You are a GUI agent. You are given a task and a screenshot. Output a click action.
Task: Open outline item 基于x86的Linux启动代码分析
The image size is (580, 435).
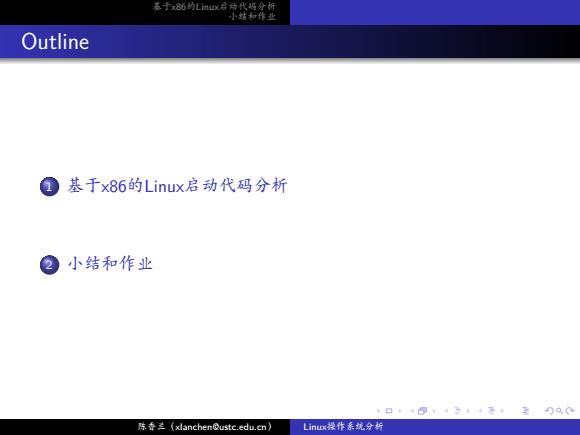coord(177,185)
